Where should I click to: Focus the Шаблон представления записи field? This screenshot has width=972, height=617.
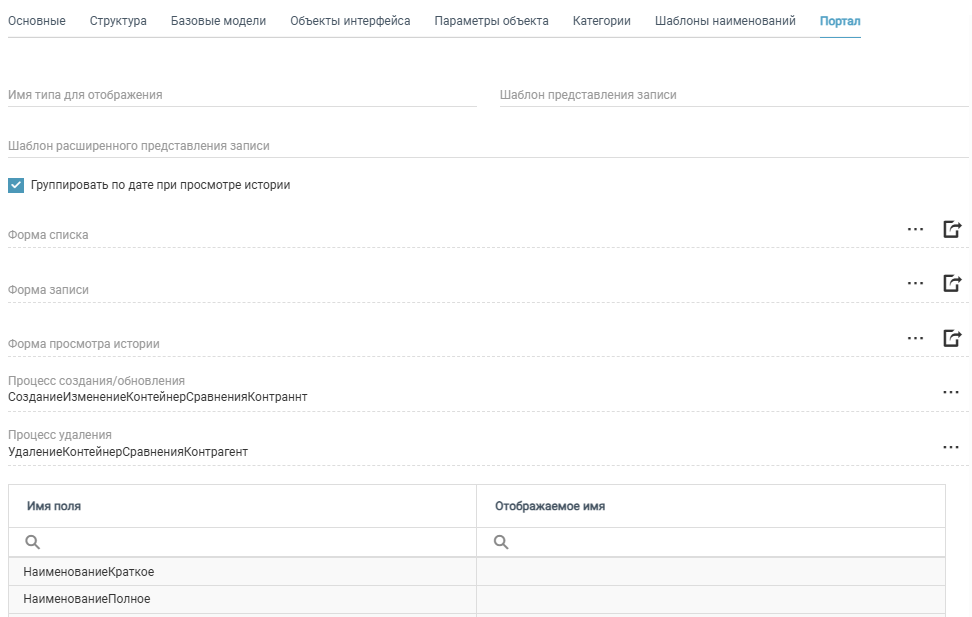pos(733,95)
